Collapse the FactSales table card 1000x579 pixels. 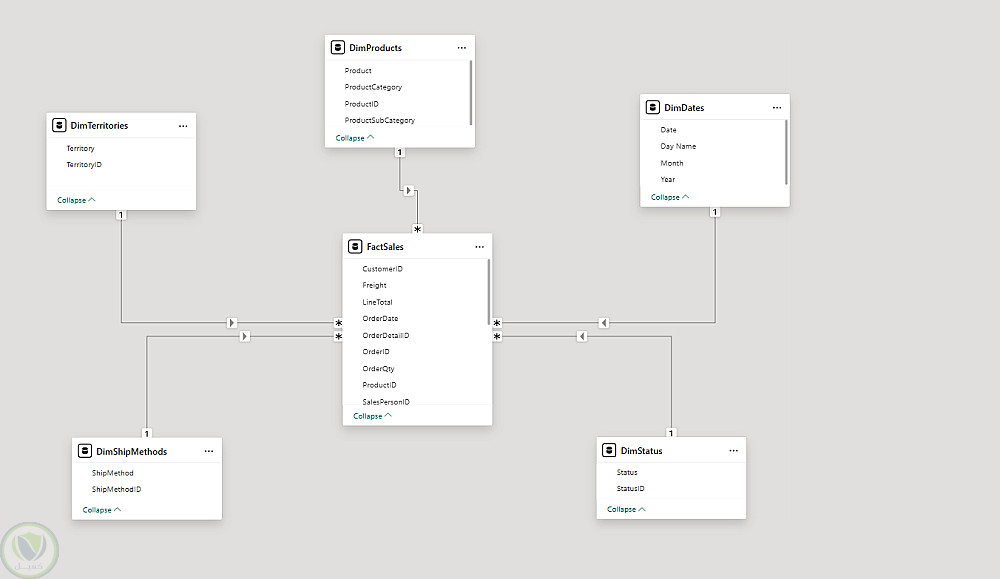pyautogui.click(x=372, y=416)
